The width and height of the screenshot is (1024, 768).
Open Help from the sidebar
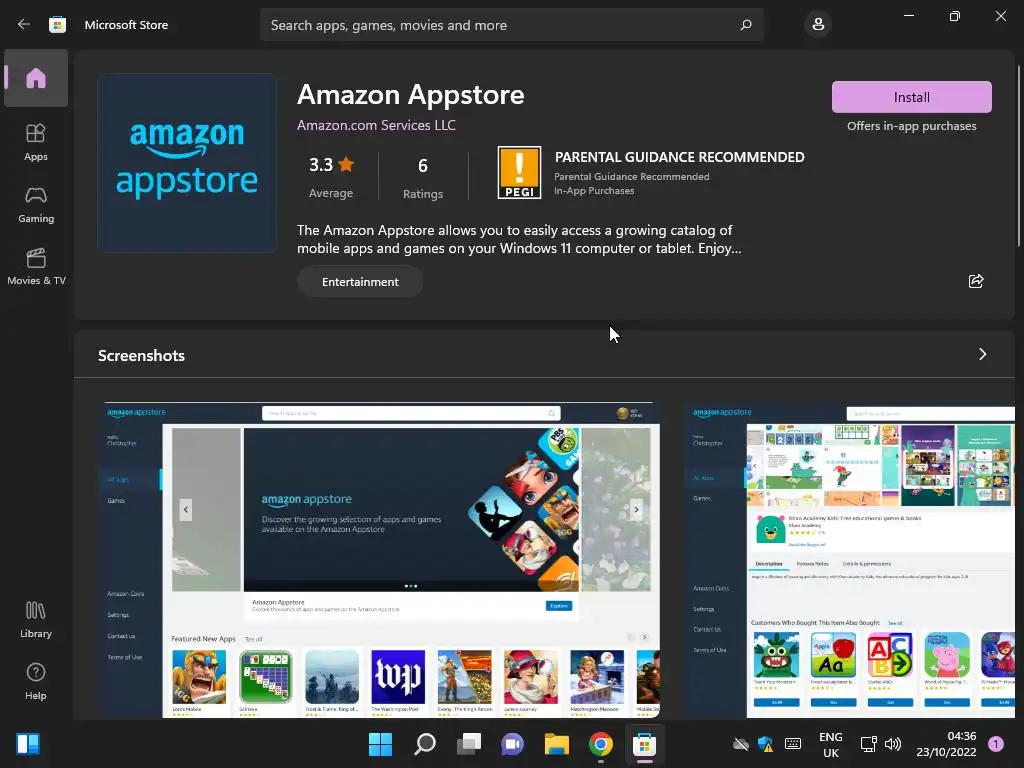pos(36,681)
